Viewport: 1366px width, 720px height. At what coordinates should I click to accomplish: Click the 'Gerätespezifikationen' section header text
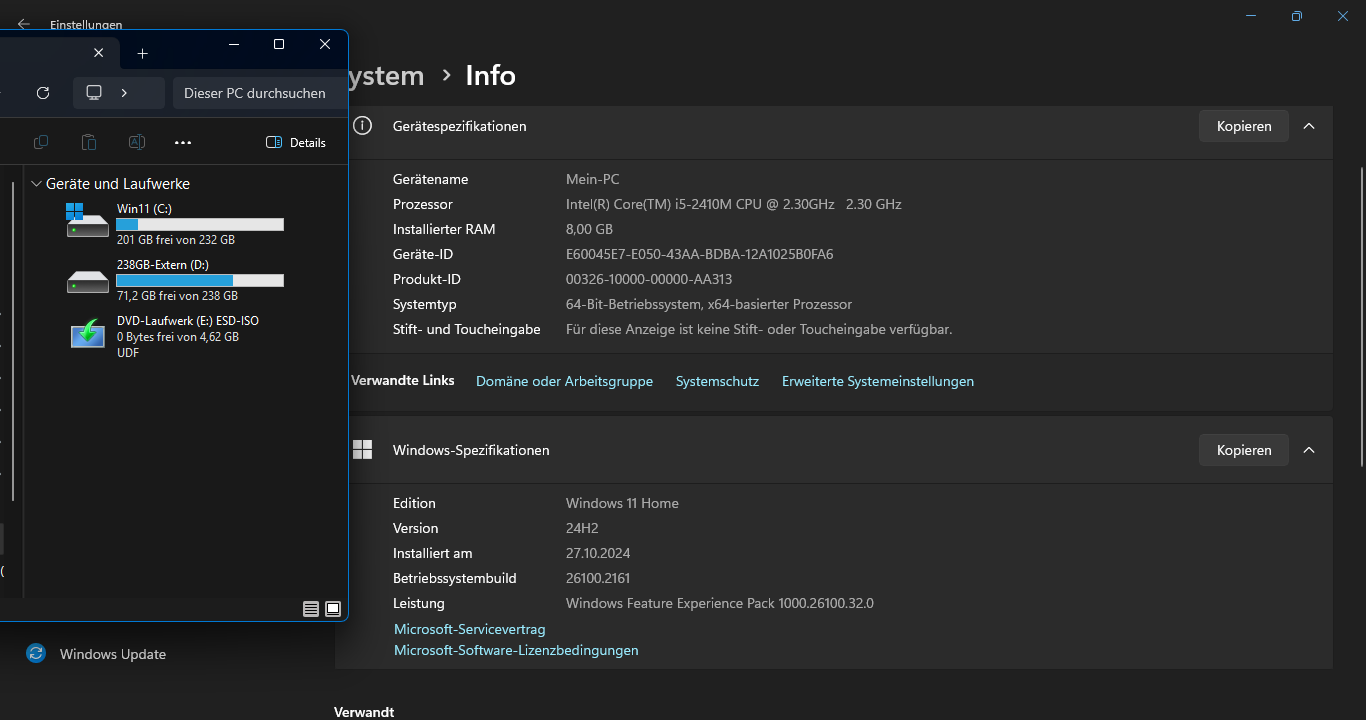[460, 126]
